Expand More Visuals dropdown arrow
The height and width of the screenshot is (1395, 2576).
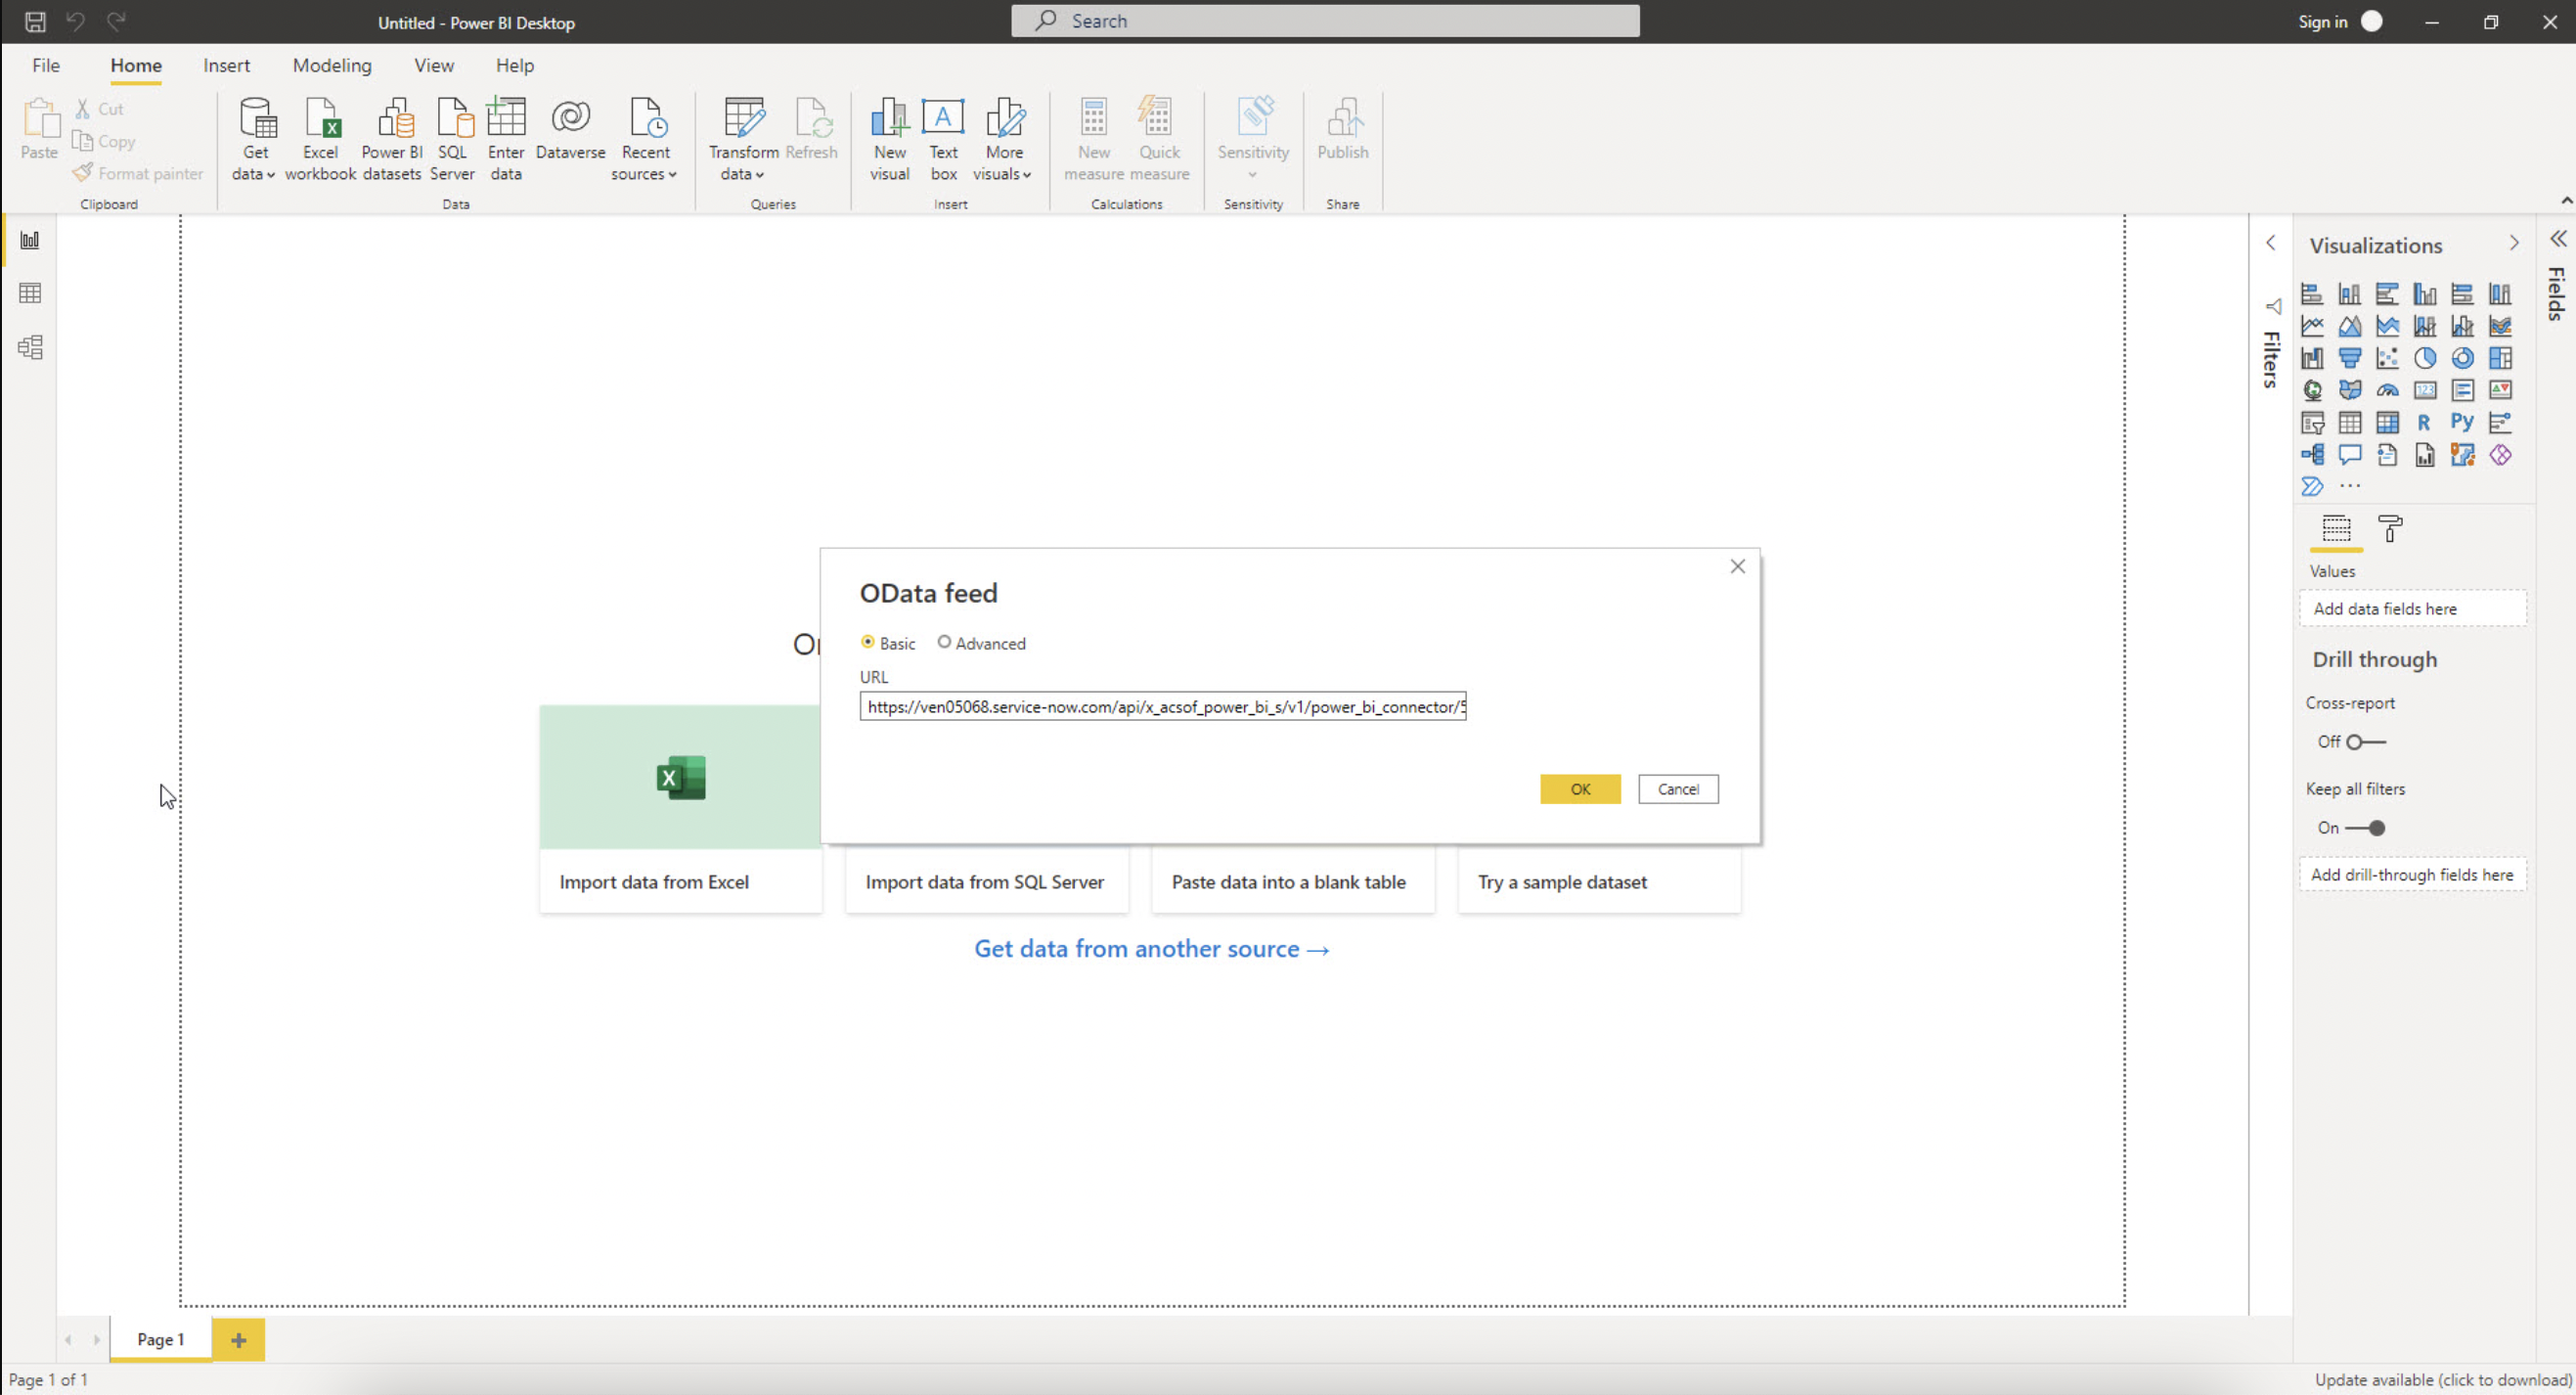click(x=1027, y=175)
